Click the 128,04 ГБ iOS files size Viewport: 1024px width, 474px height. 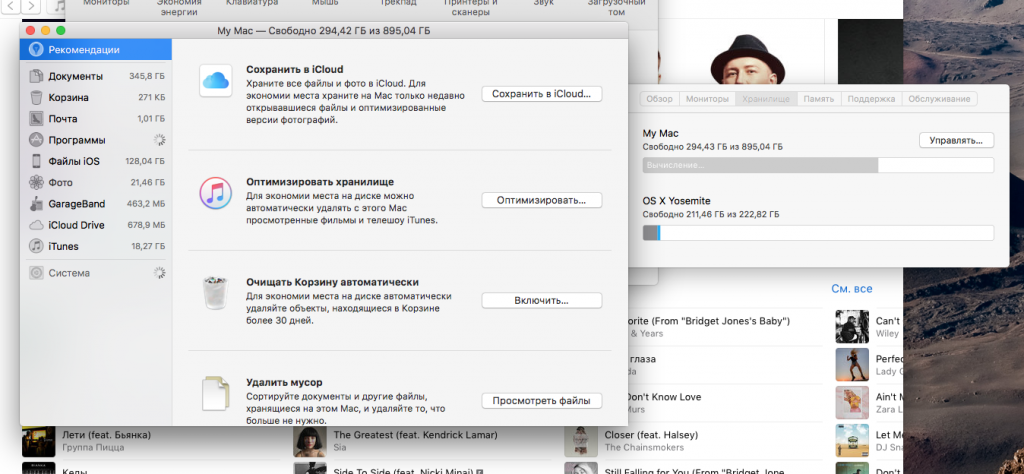click(x=145, y=161)
